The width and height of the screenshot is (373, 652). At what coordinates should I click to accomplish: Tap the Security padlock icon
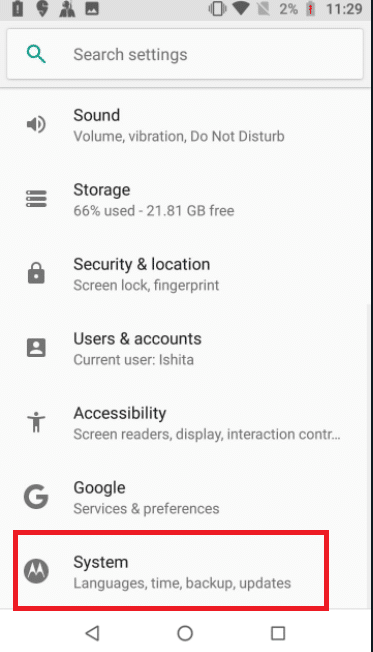[x=36, y=273]
